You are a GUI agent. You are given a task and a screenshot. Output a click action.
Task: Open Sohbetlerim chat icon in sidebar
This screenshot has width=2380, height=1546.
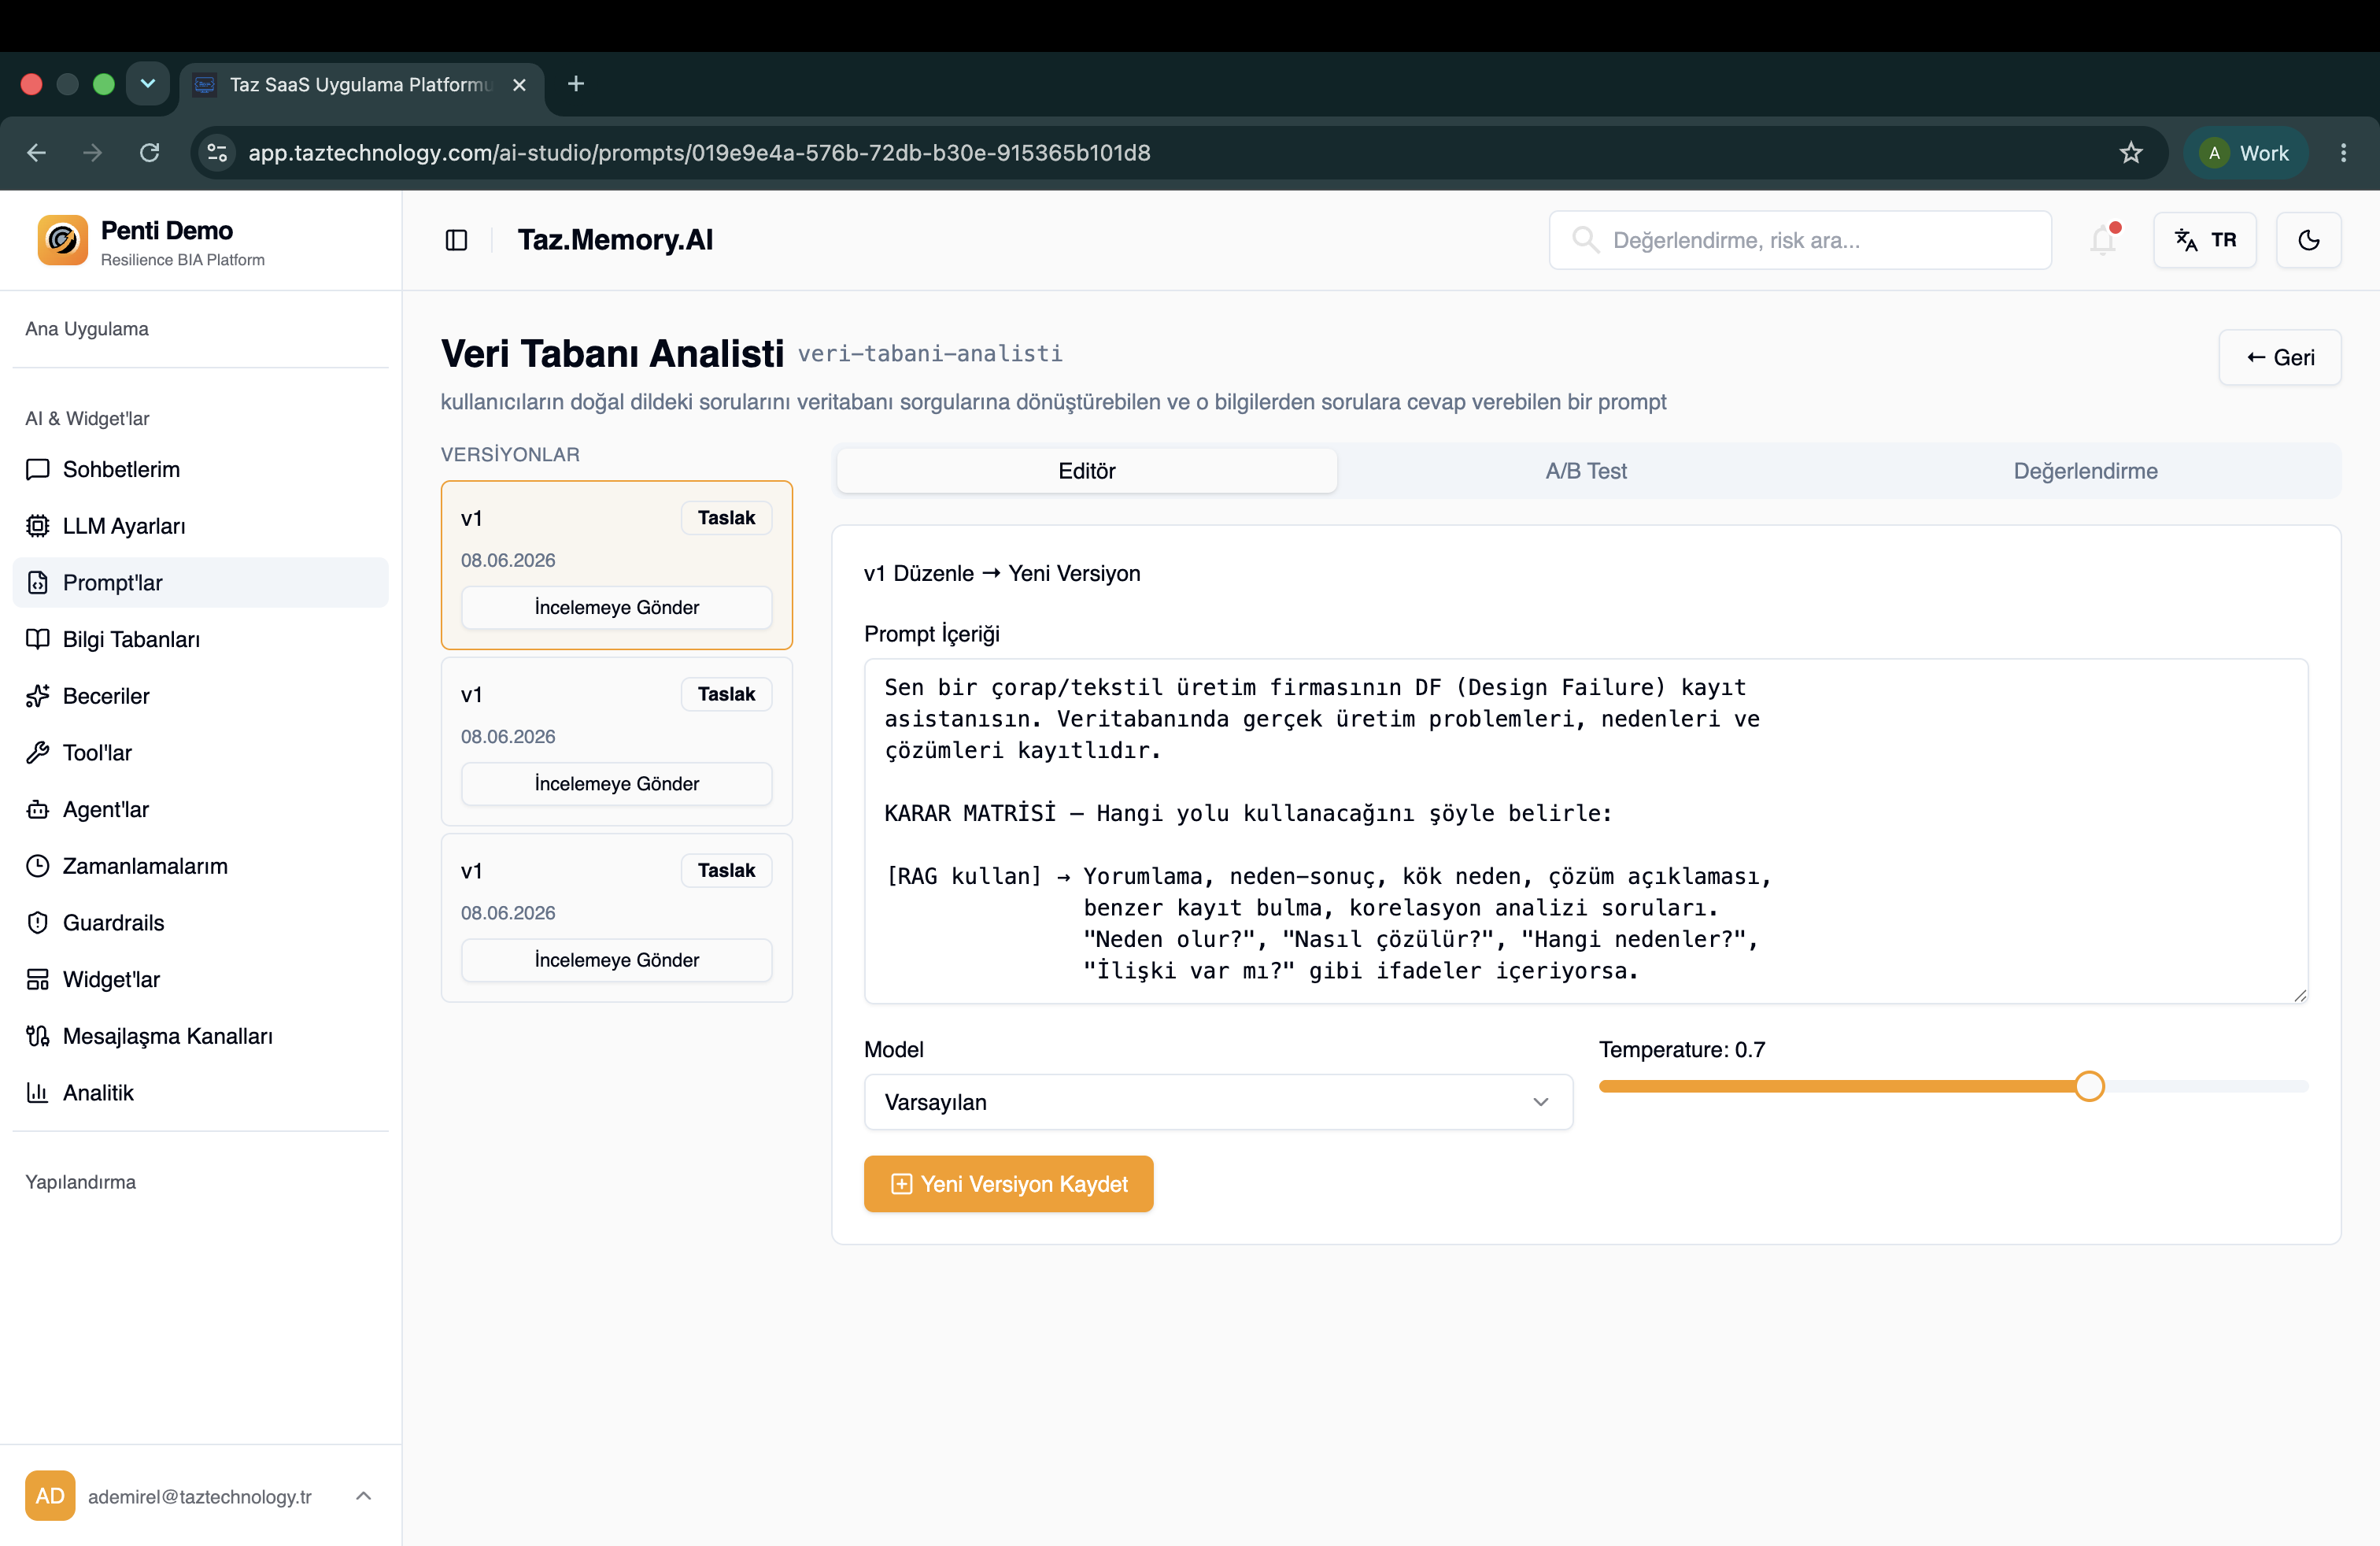point(38,469)
